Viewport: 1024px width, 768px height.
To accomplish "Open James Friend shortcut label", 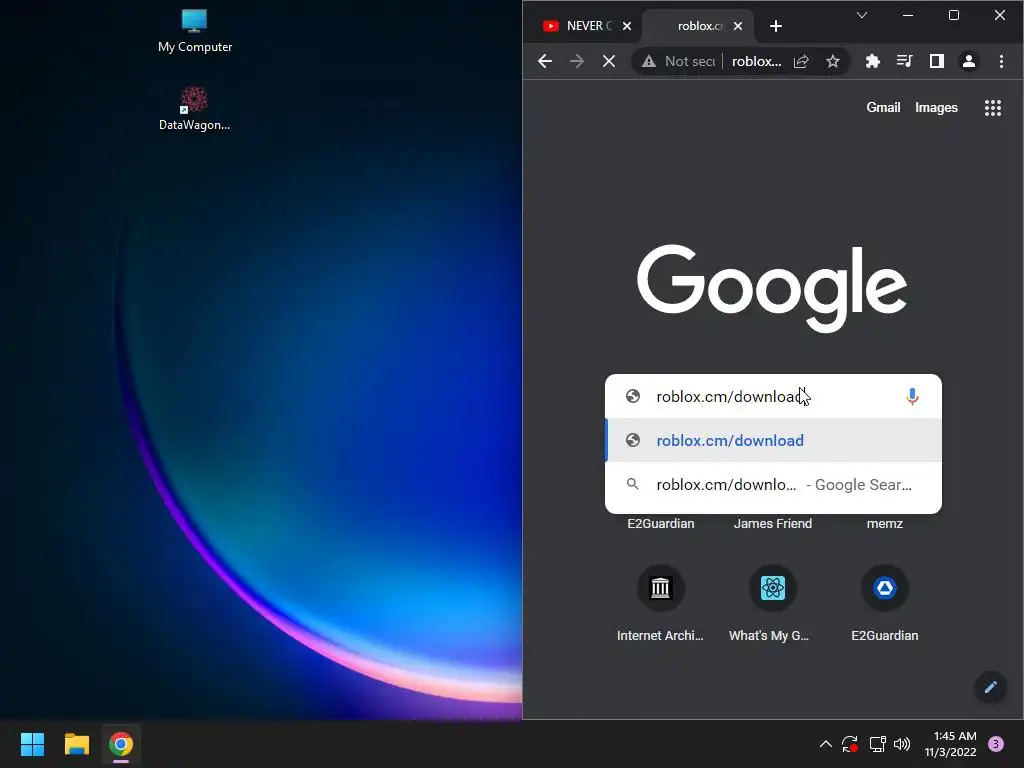I will tap(773, 524).
